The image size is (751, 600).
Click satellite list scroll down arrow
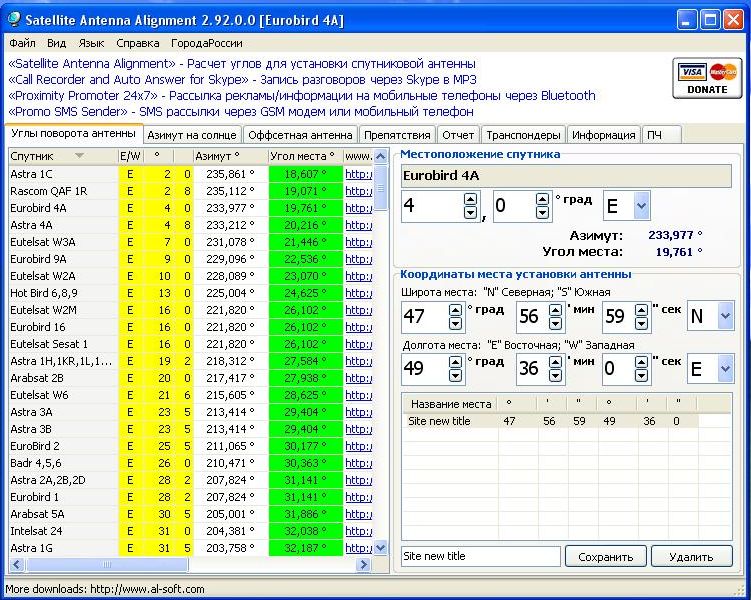point(381,548)
